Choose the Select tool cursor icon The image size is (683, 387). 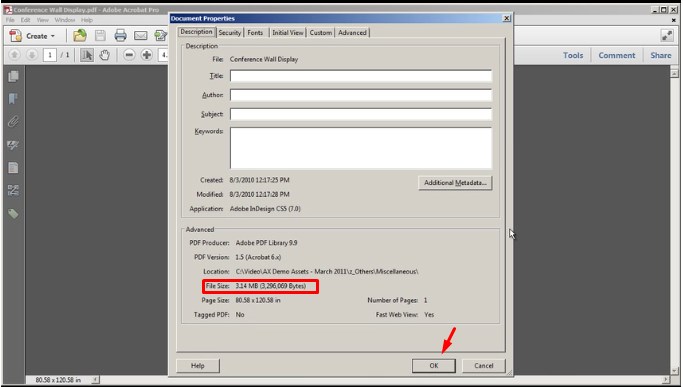click(87, 55)
